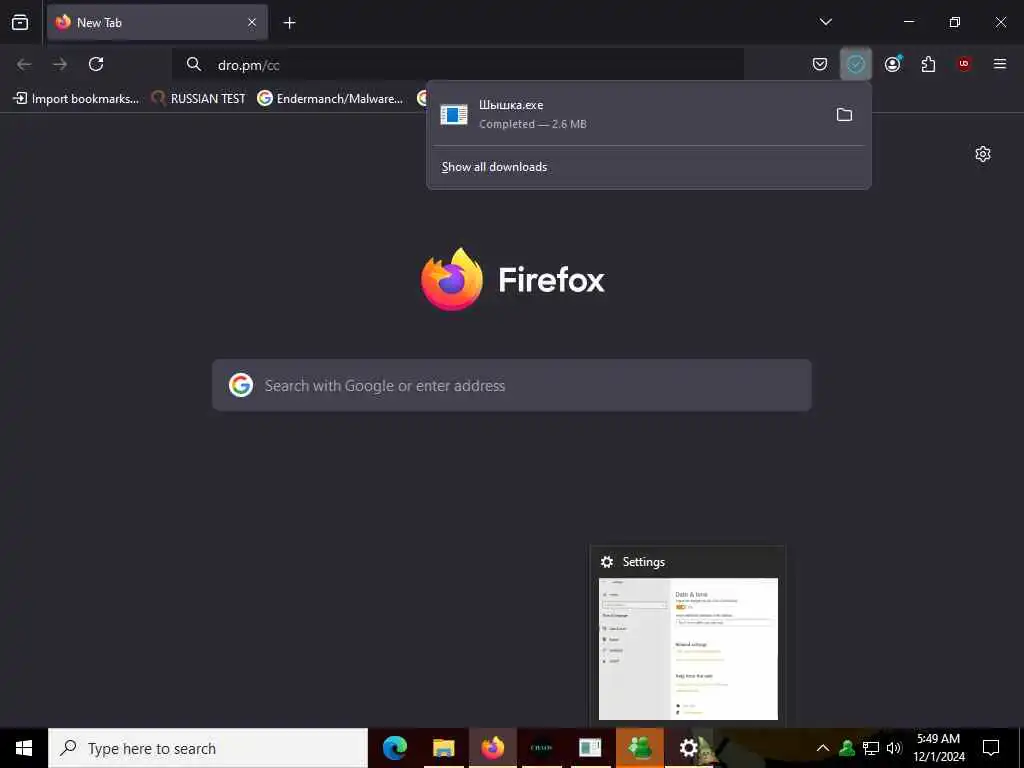Screen dimensions: 1024x768
Task: Go back with the back arrow
Action: point(24,64)
